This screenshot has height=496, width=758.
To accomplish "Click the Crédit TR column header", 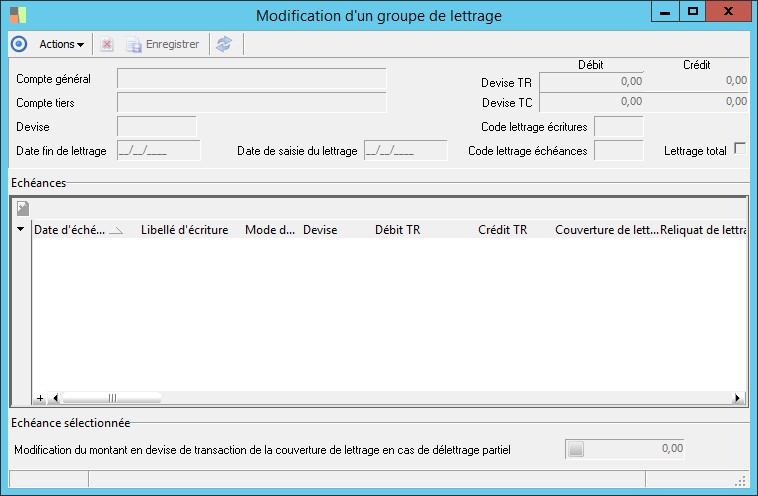I will tap(502, 229).
